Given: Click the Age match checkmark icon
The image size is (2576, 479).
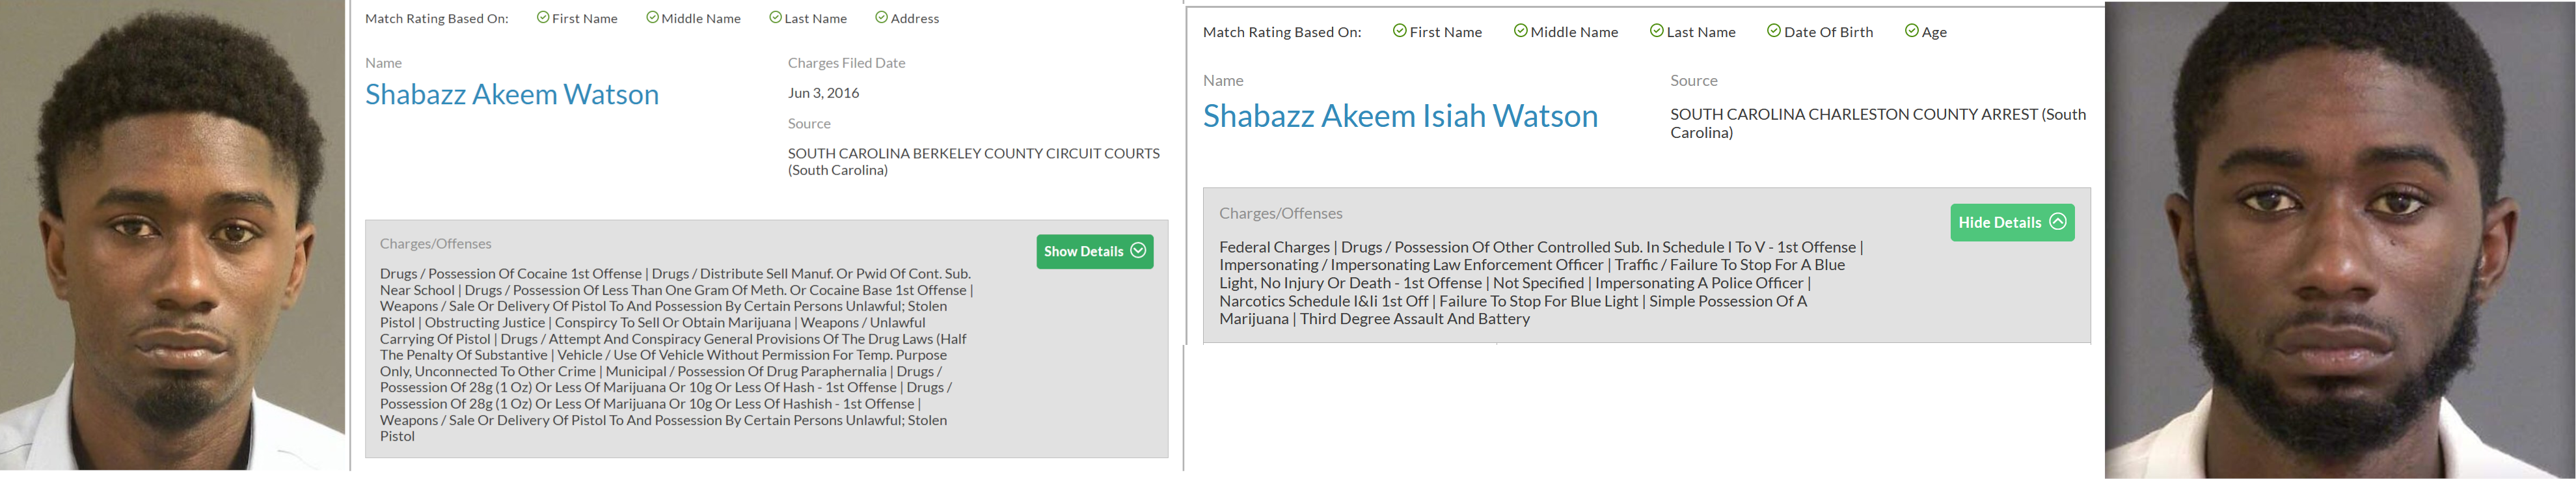Looking at the screenshot, I should pyautogui.click(x=1911, y=31).
